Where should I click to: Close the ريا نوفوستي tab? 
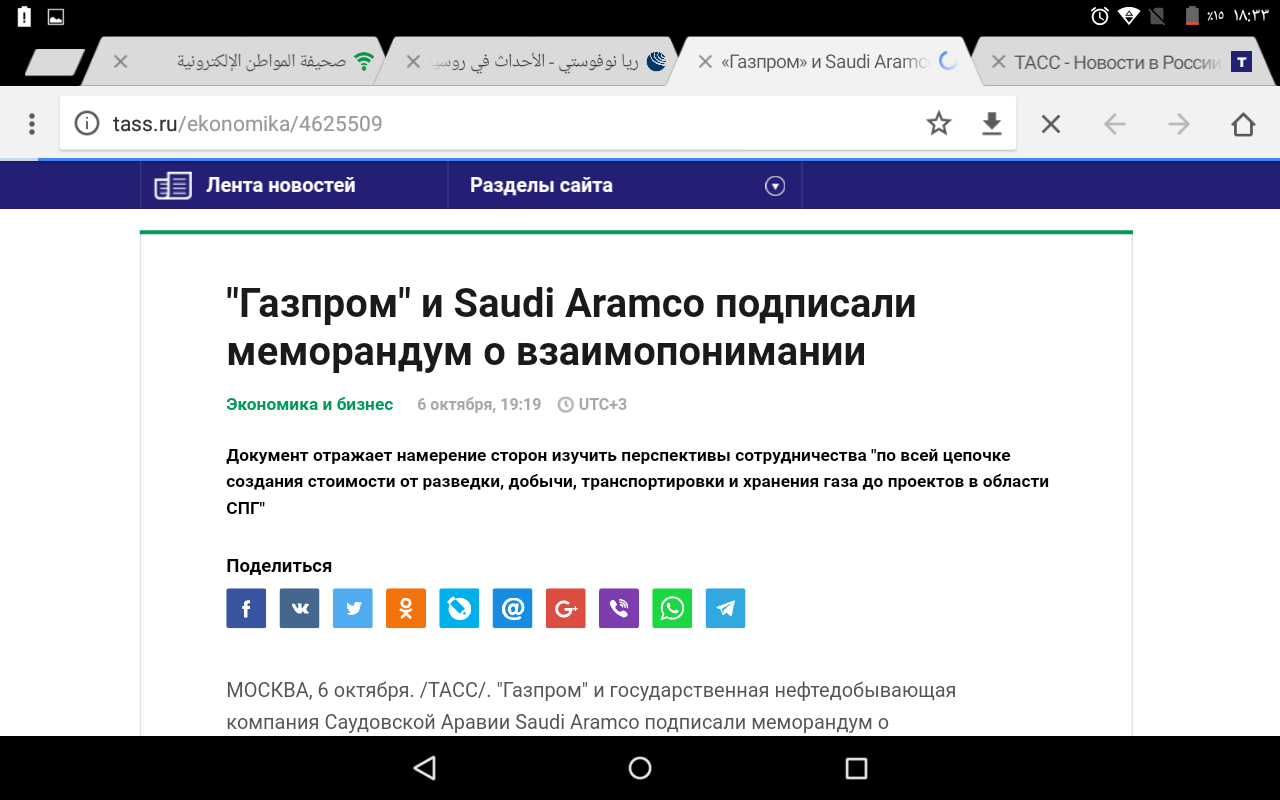coord(413,62)
